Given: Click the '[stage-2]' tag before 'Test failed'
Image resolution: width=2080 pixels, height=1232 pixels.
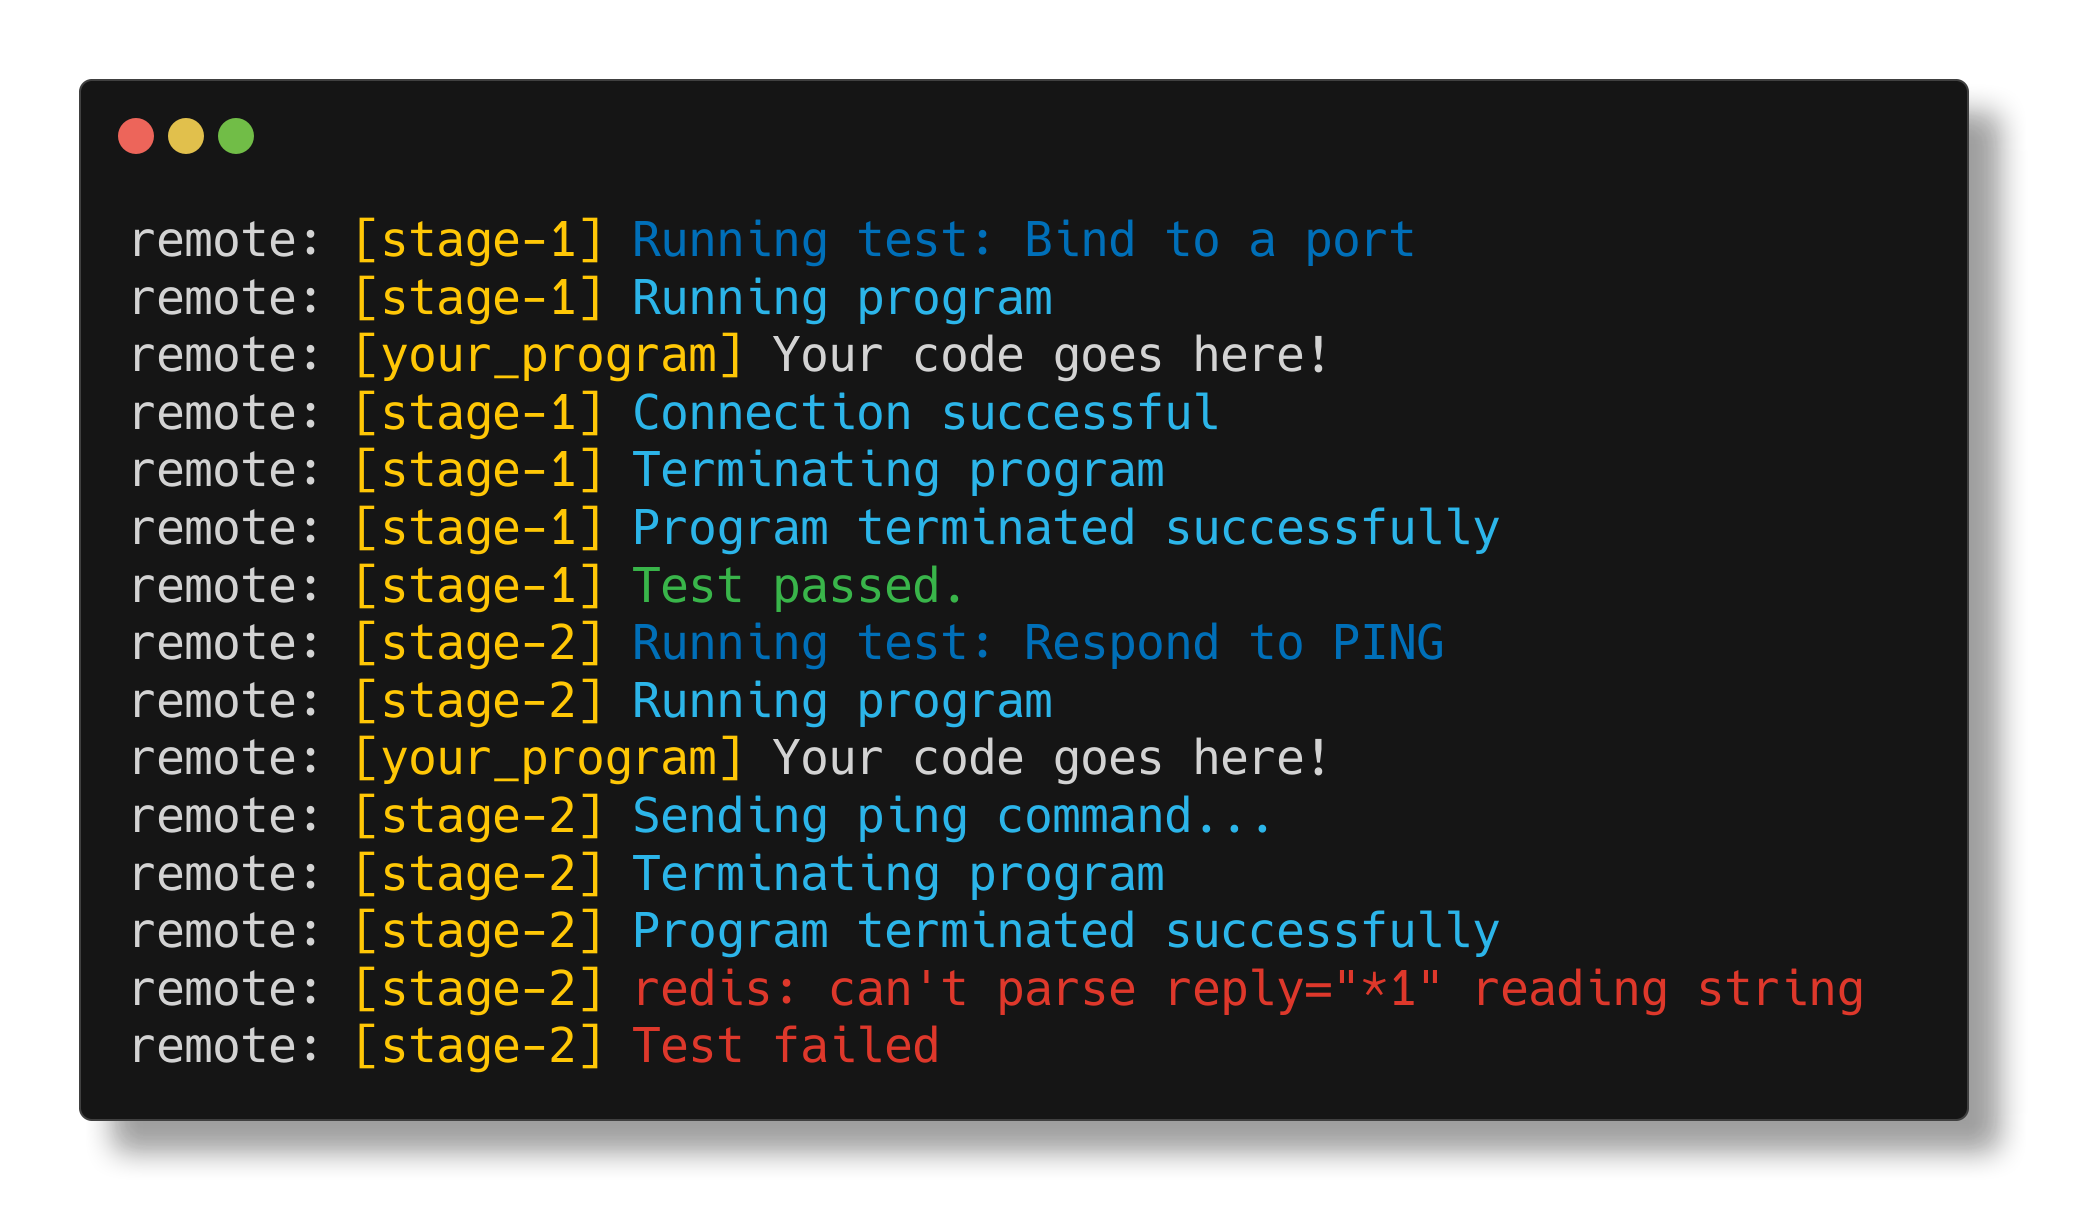Looking at the screenshot, I should pyautogui.click(x=479, y=1047).
